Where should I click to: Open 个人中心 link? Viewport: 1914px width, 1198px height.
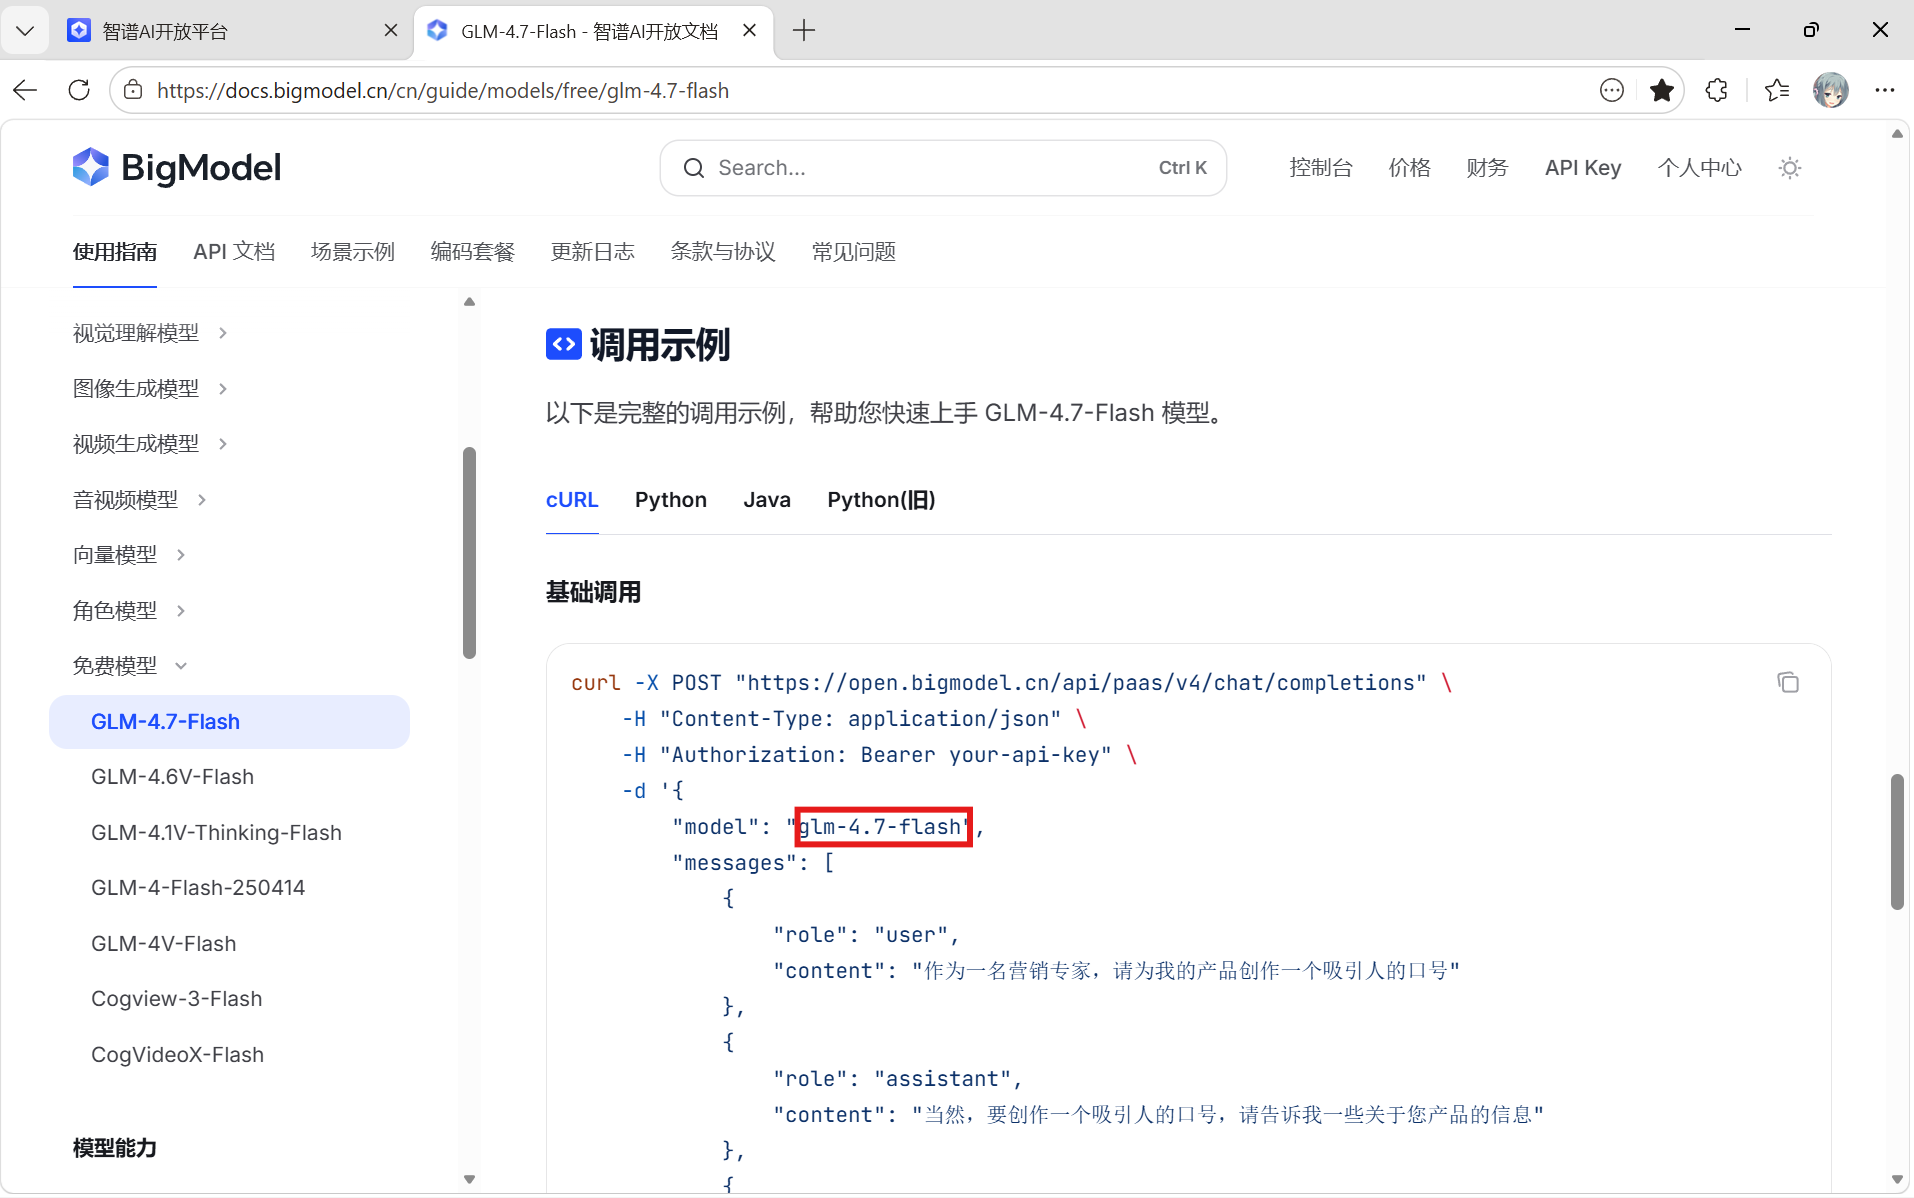1699,168
